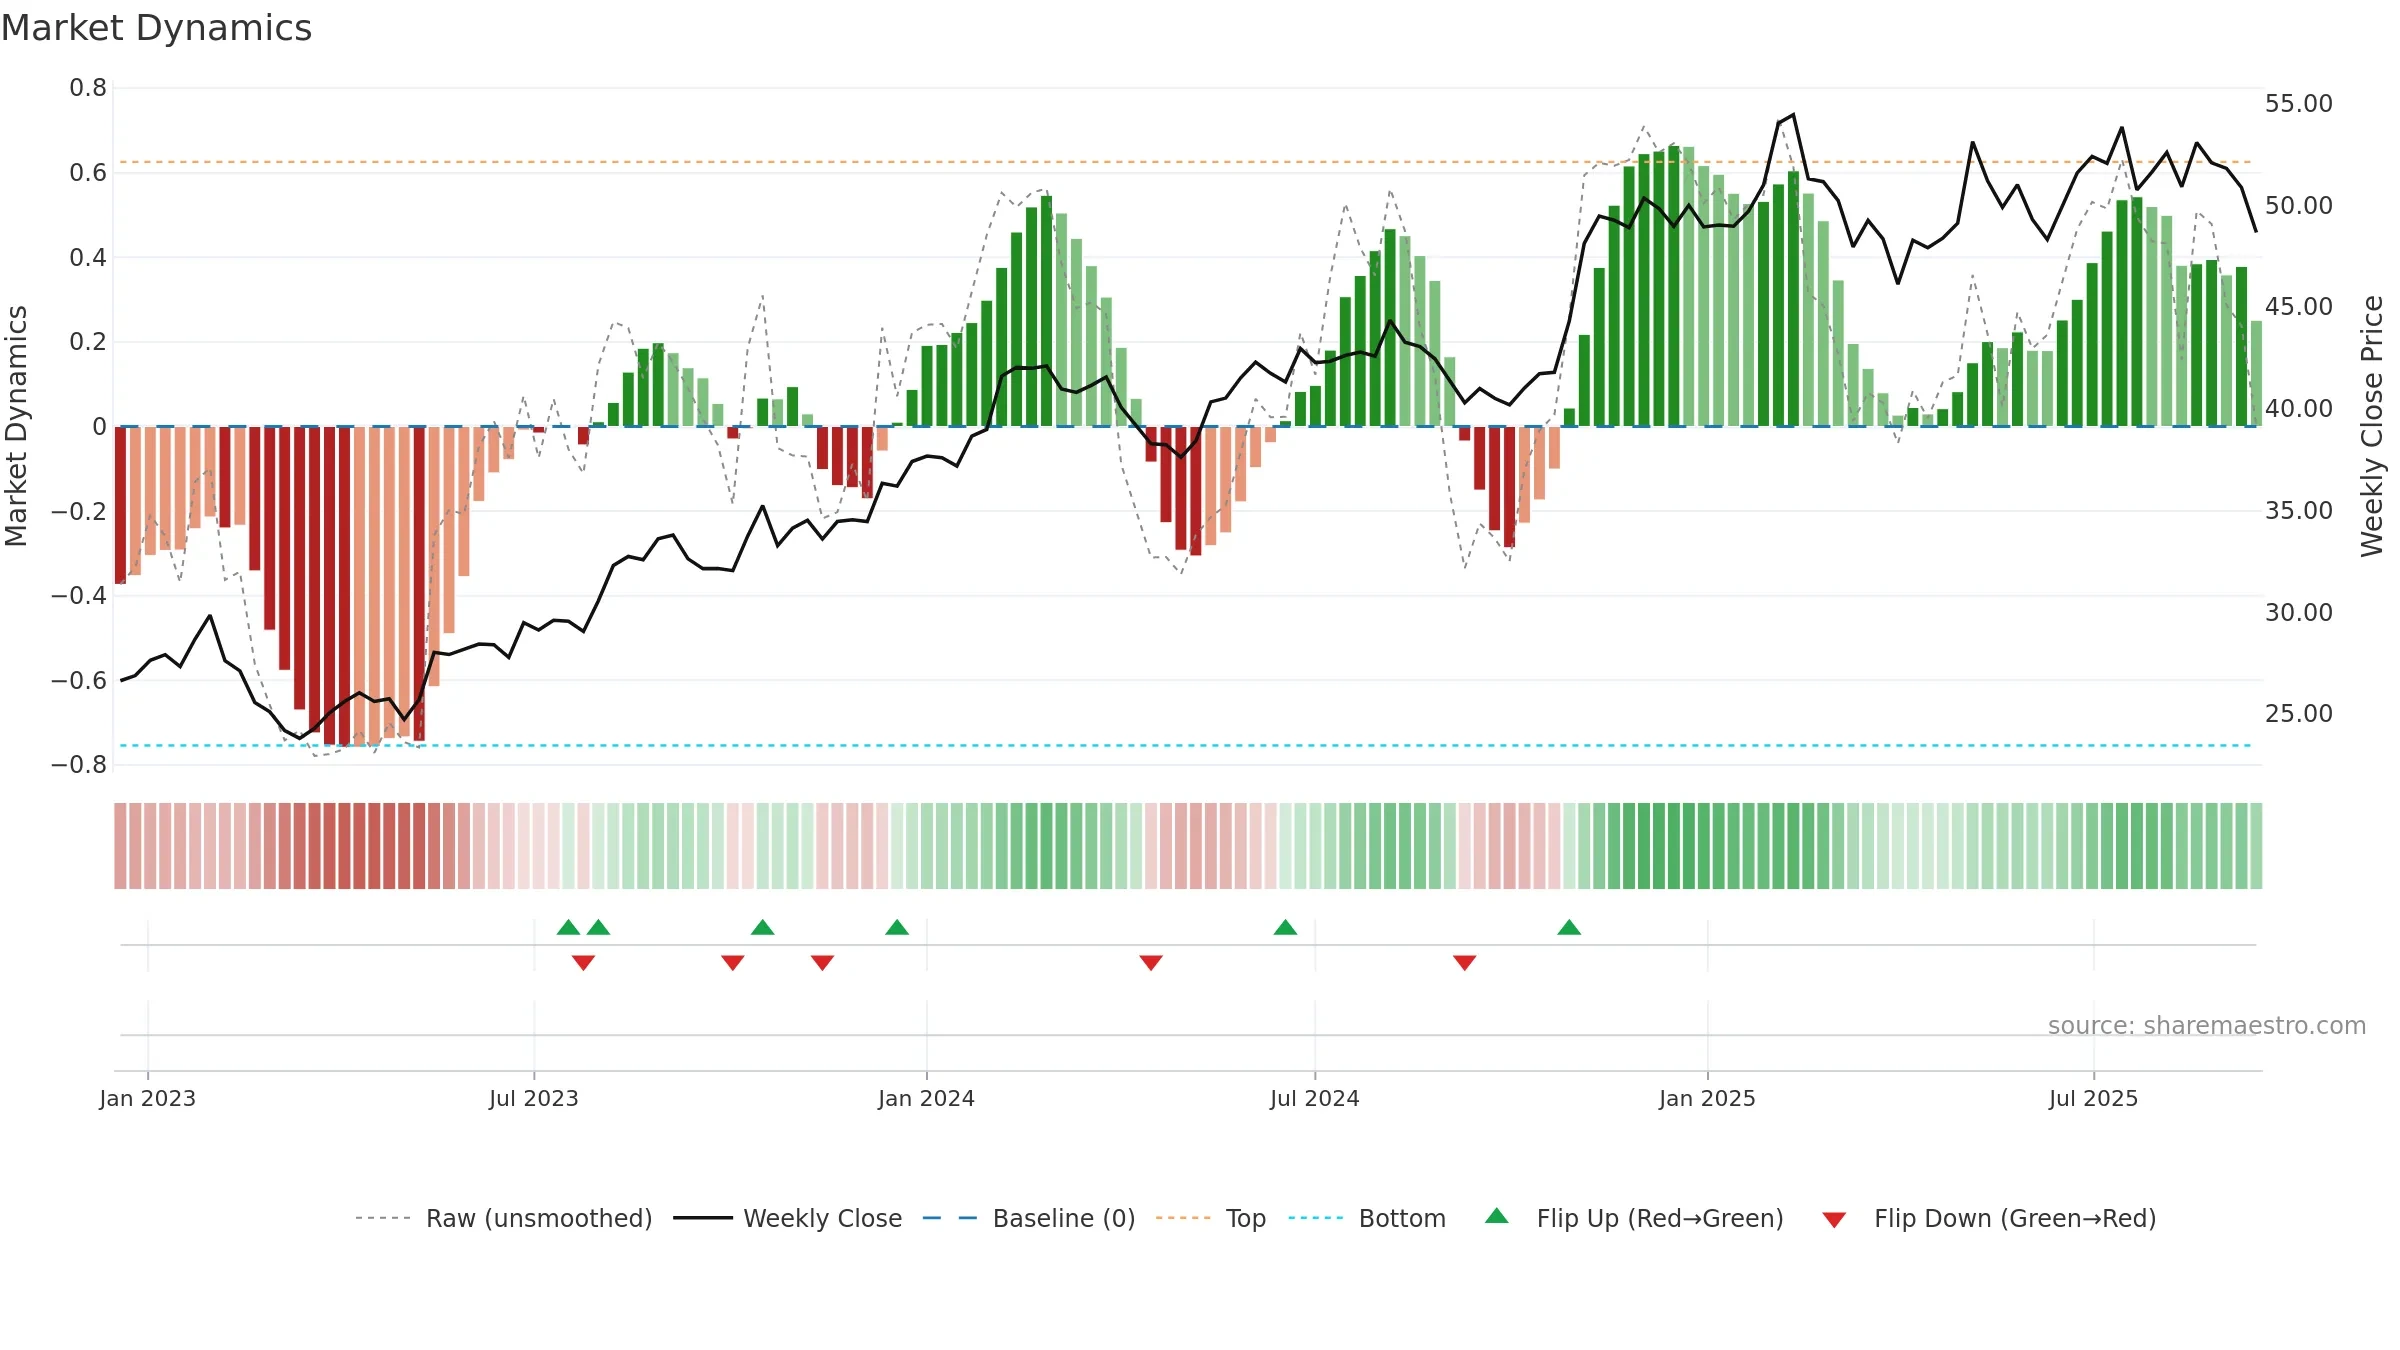The height and width of the screenshot is (1350, 2400).
Task: Click the flip-up marker just before Jul 2024
Action: point(1285,927)
